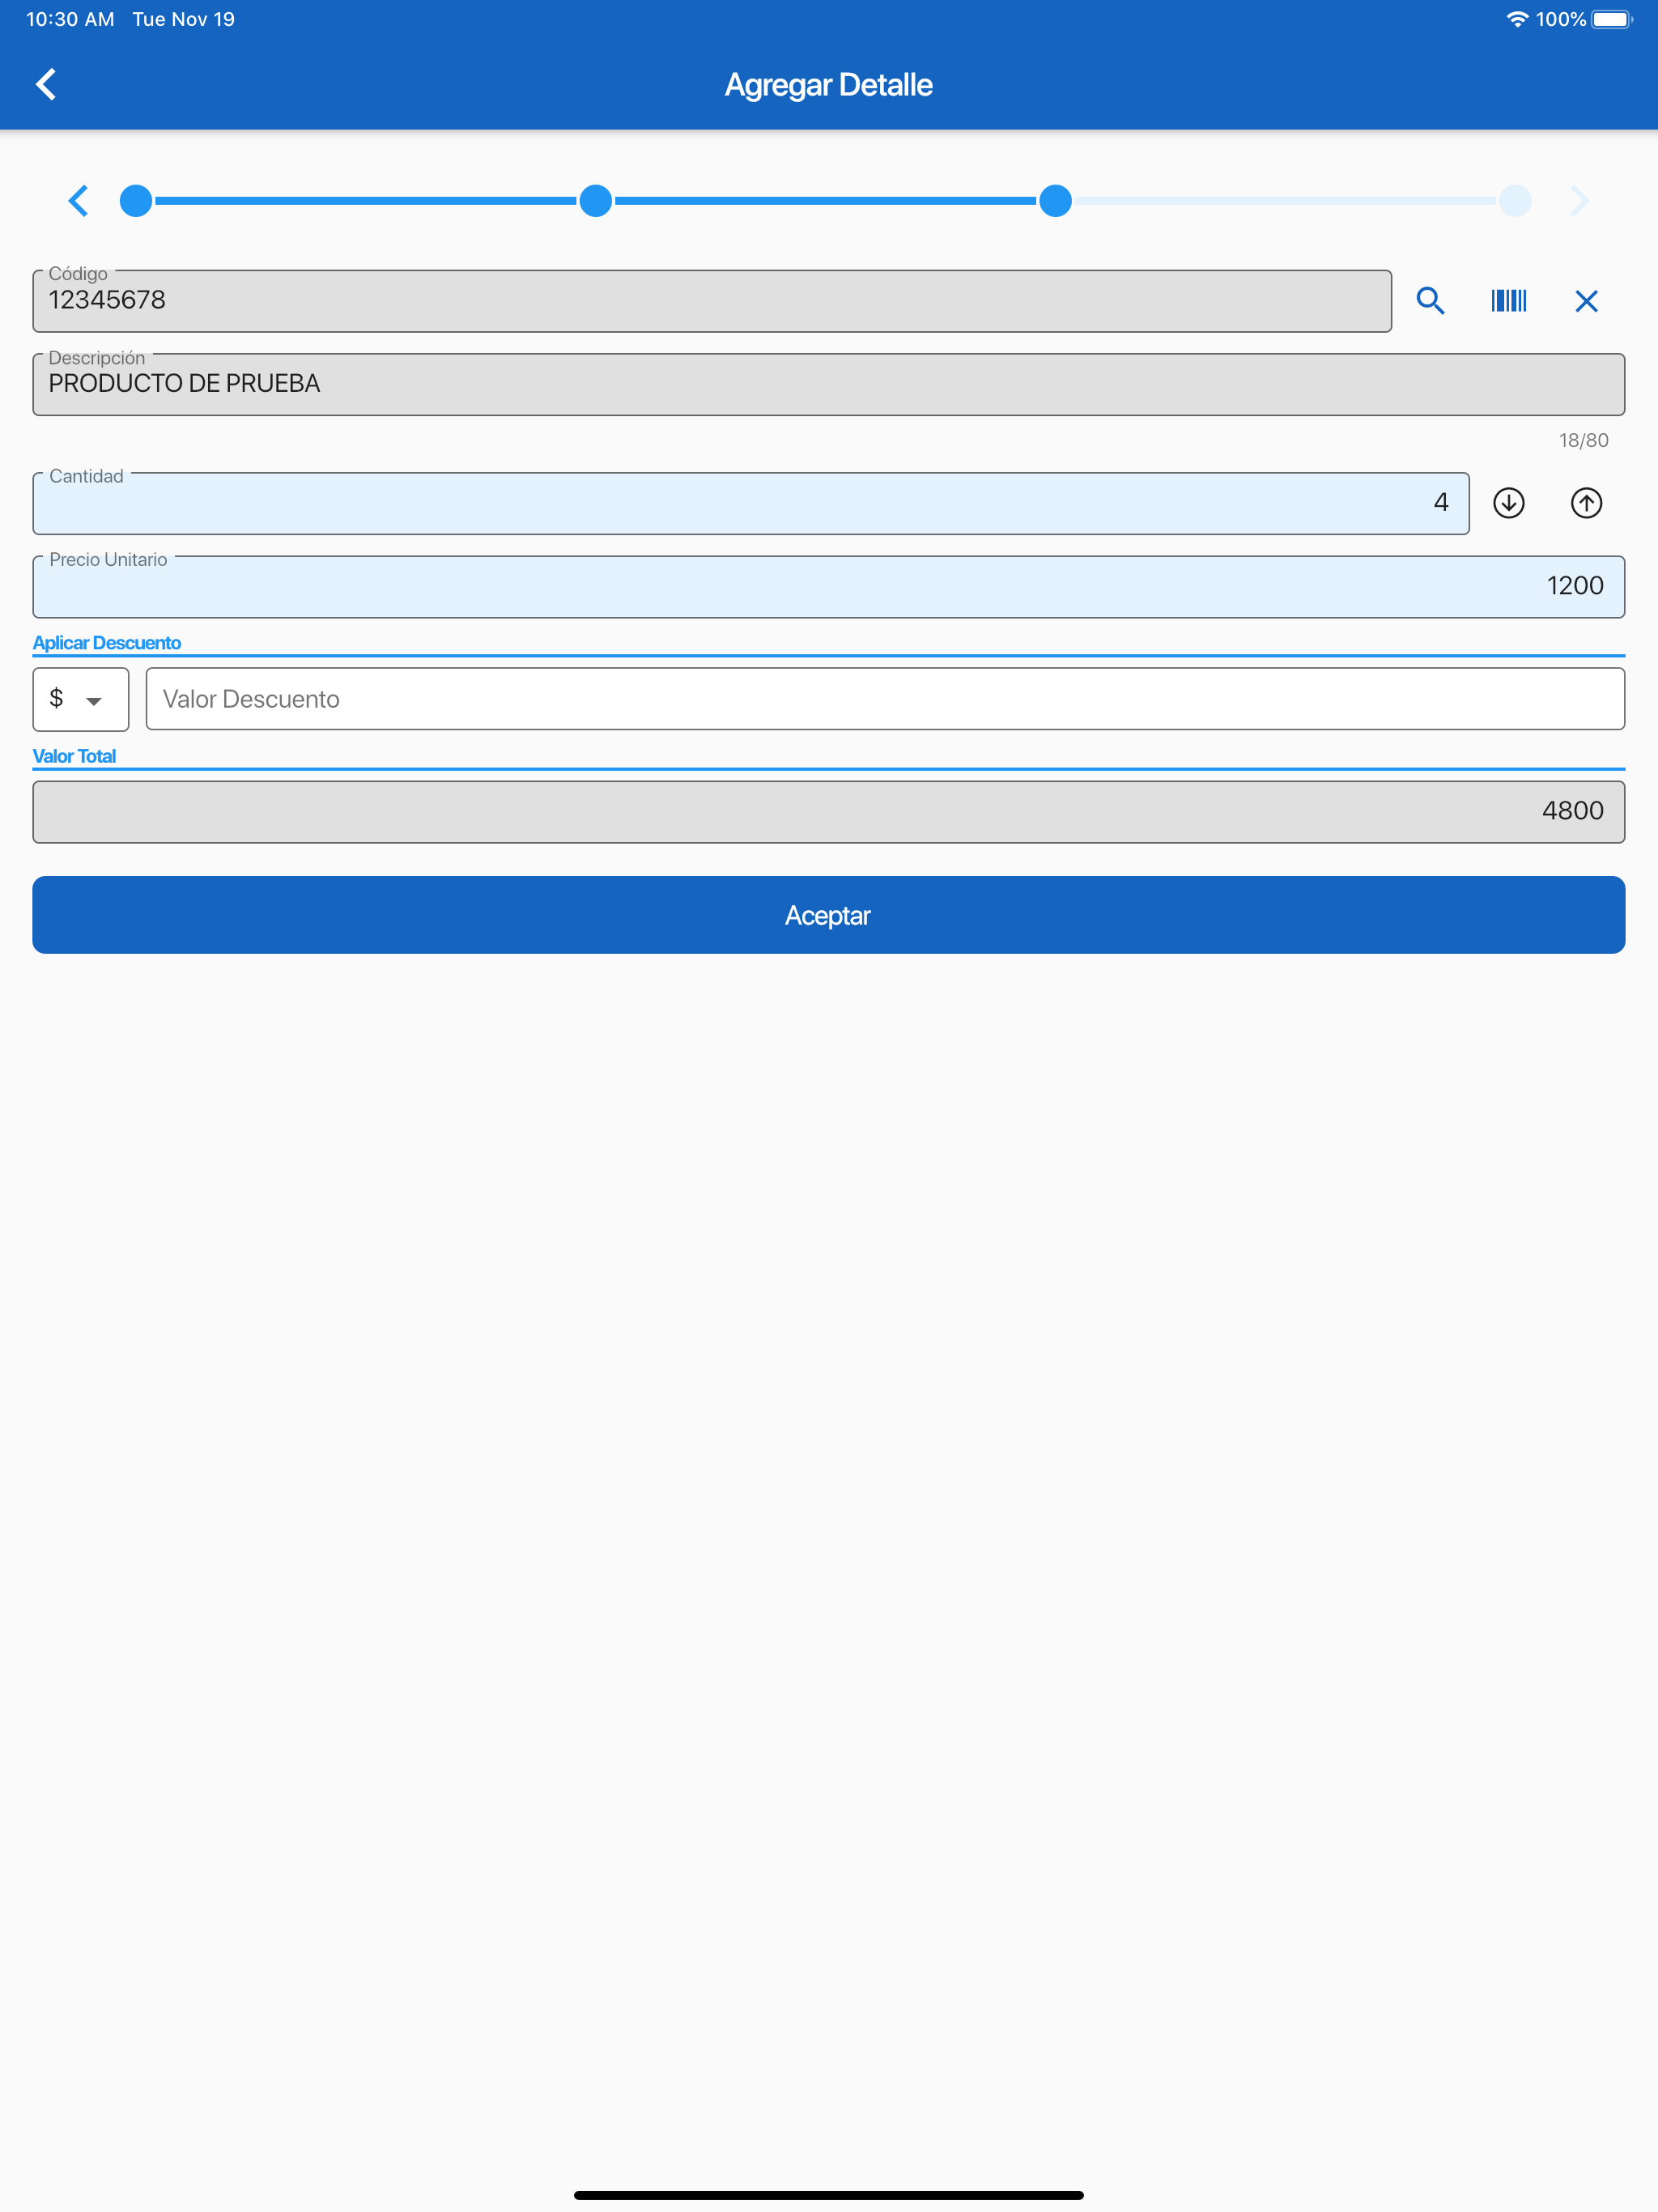
Task: Click the Agregar Detalle title
Action: pos(829,85)
